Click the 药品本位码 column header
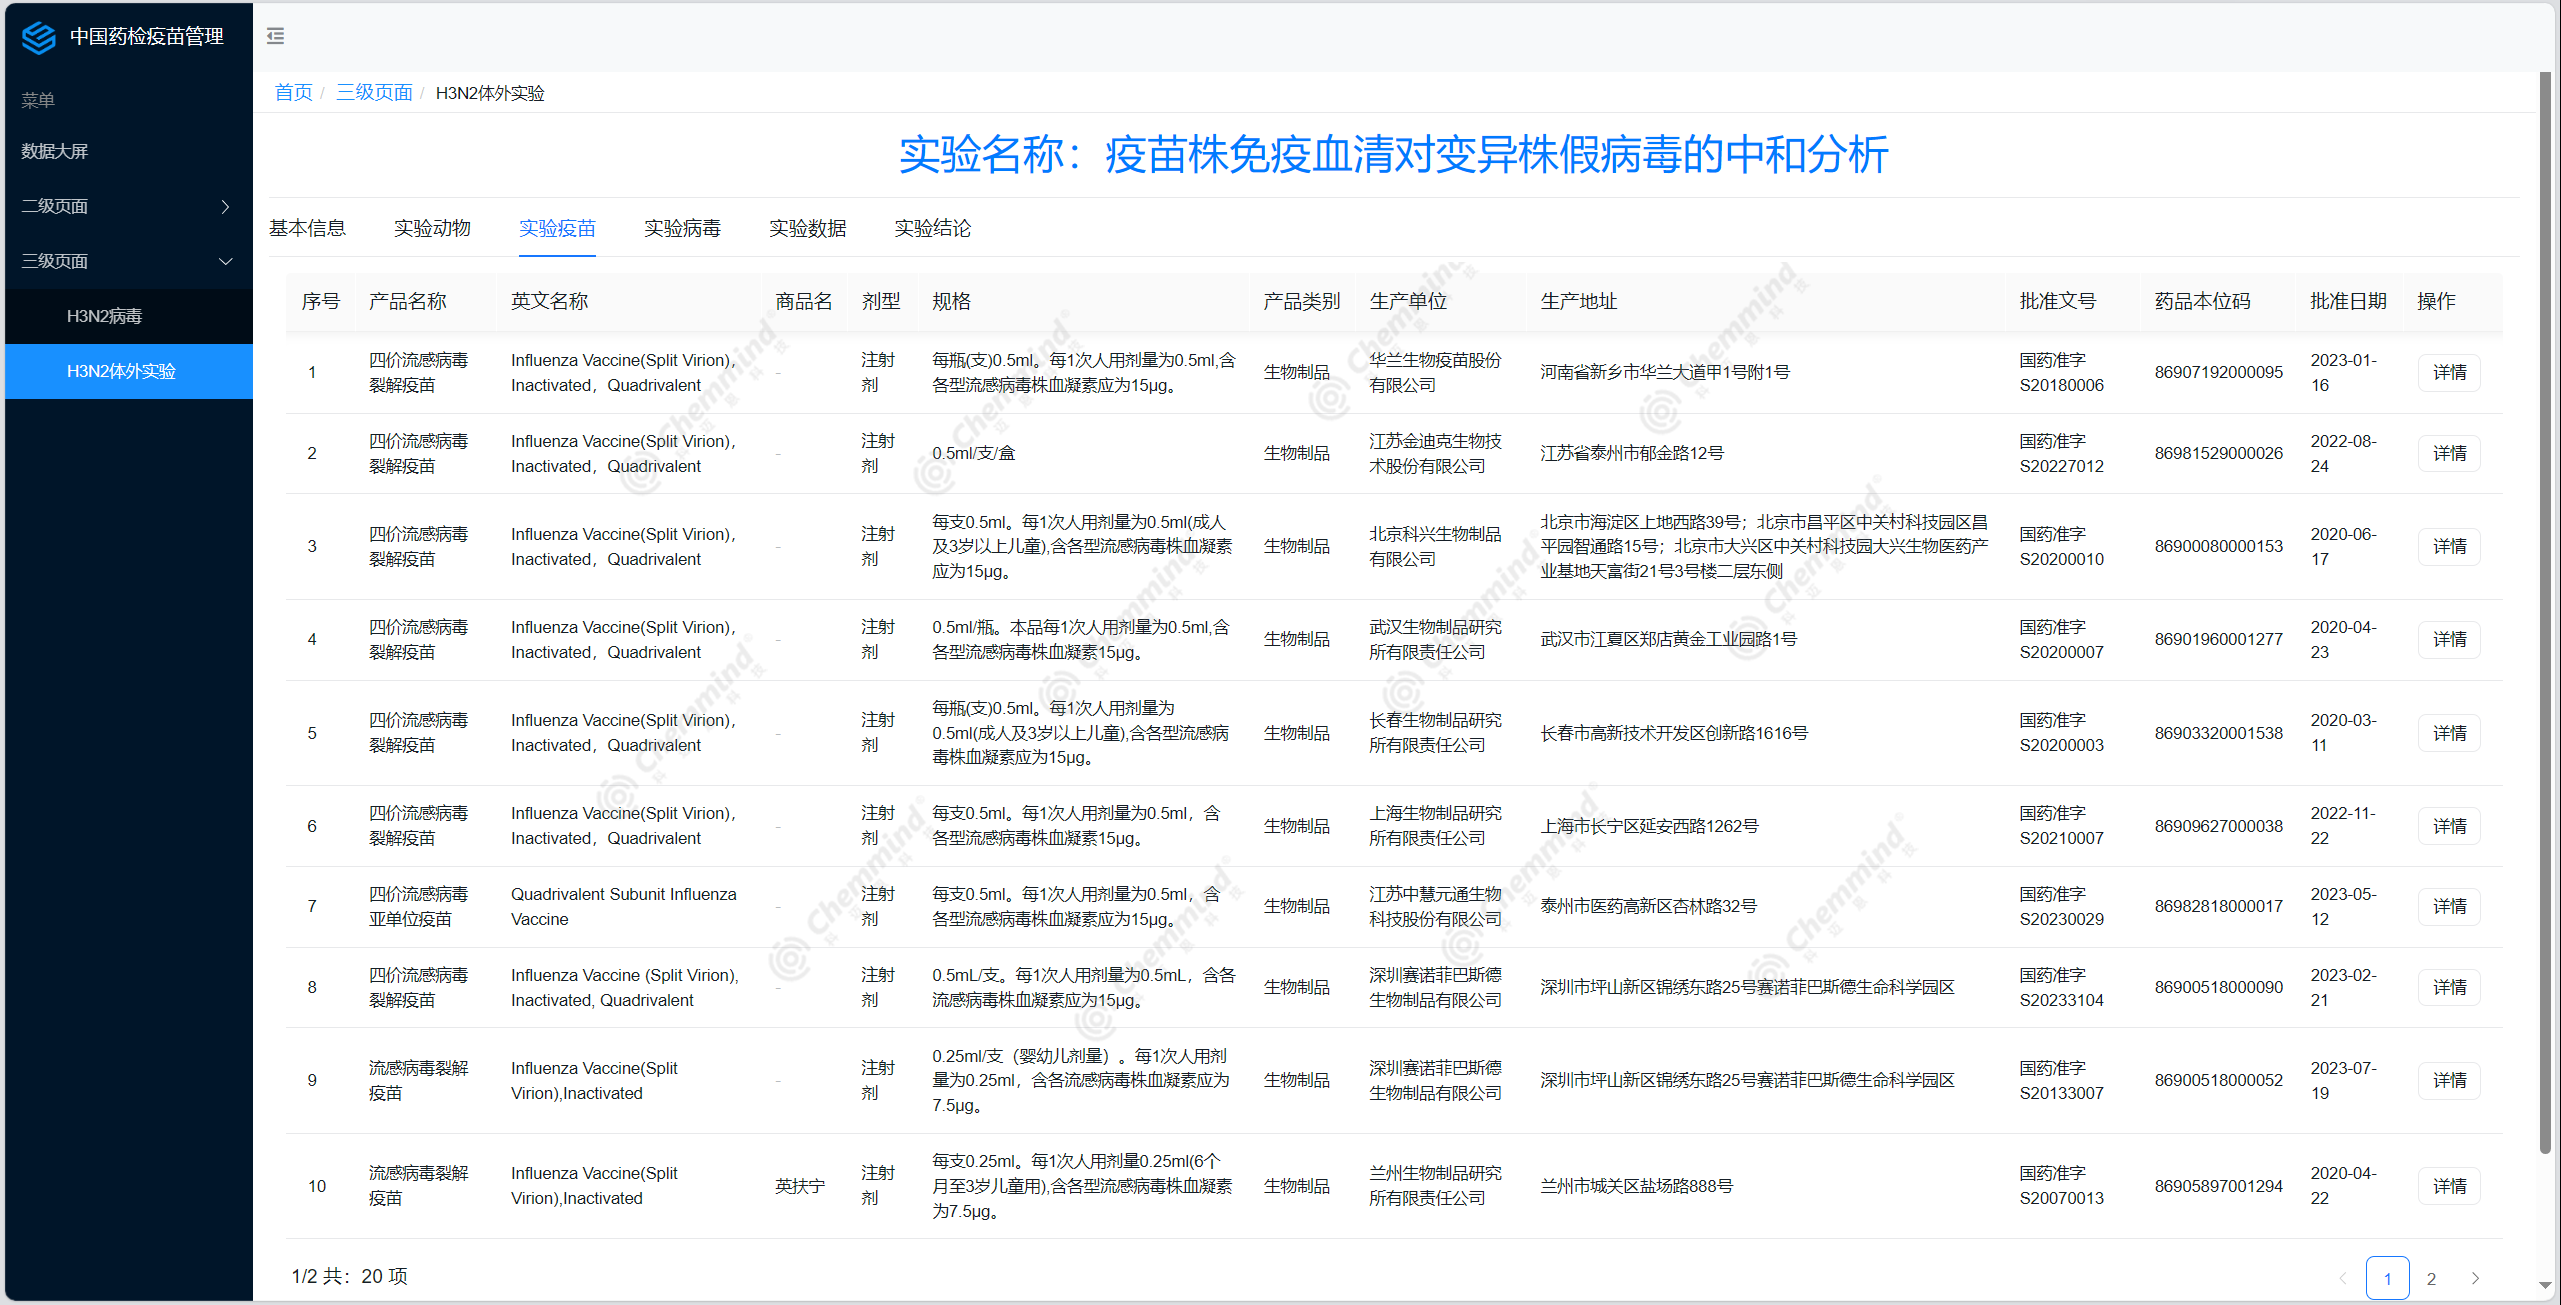Screen dimensions: 2561x1305 pyautogui.click(x=2202, y=301)
